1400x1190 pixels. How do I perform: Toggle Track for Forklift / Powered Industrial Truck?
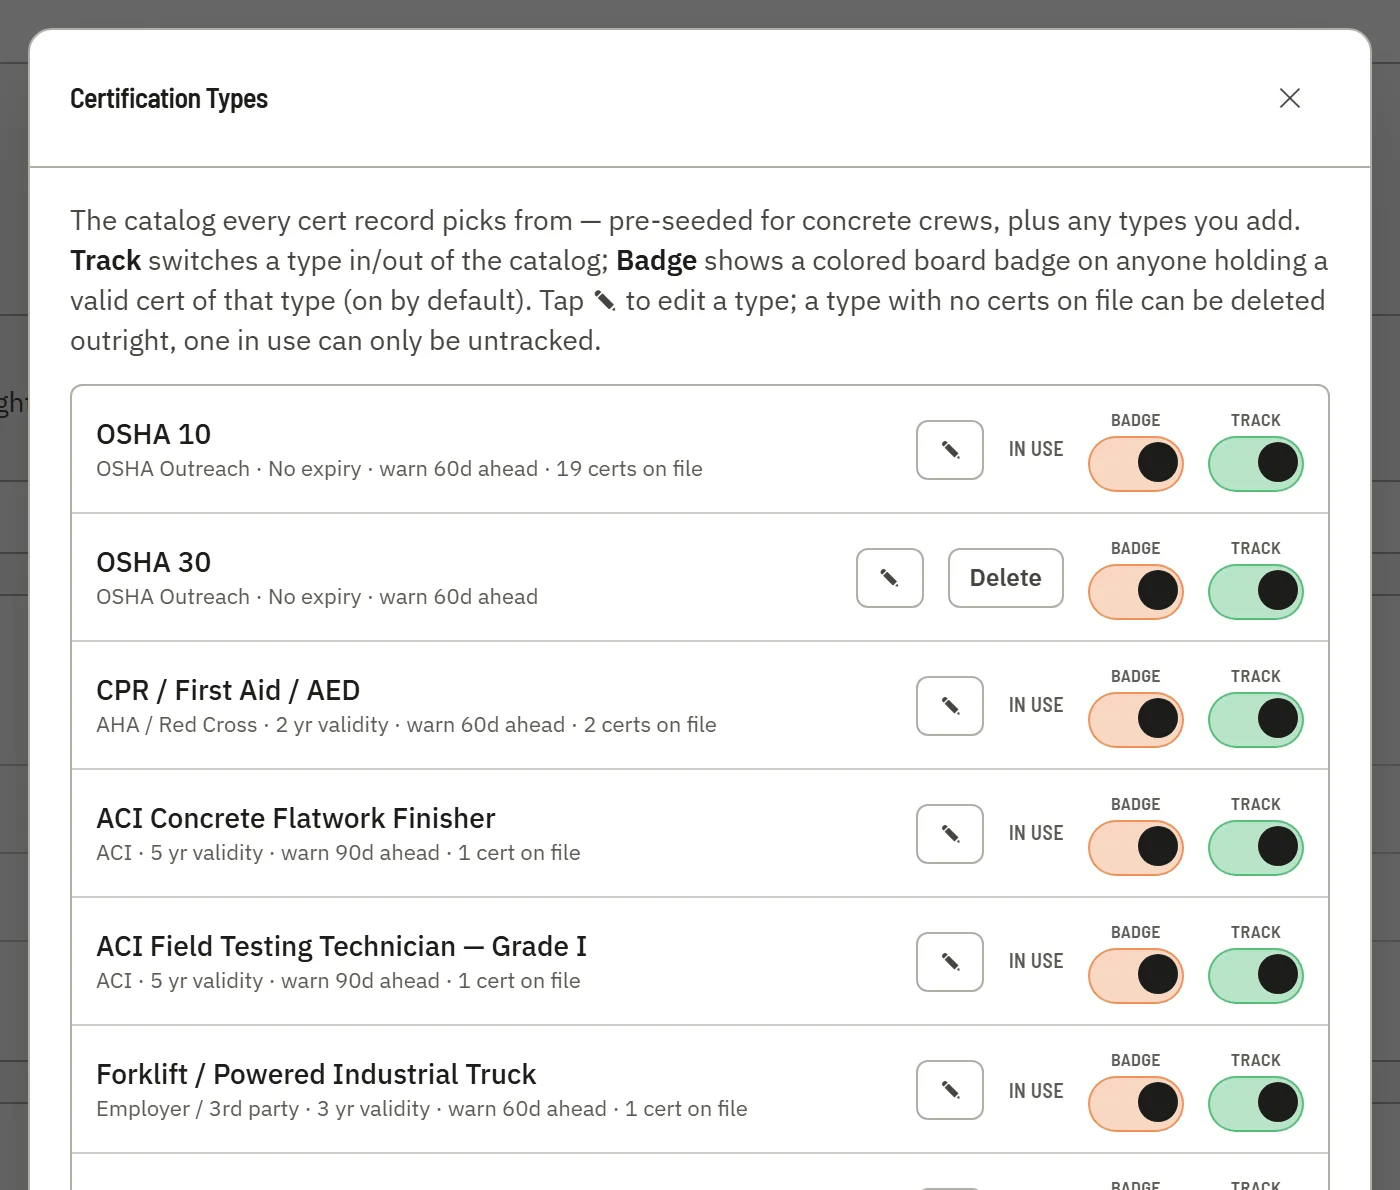1256,1104
